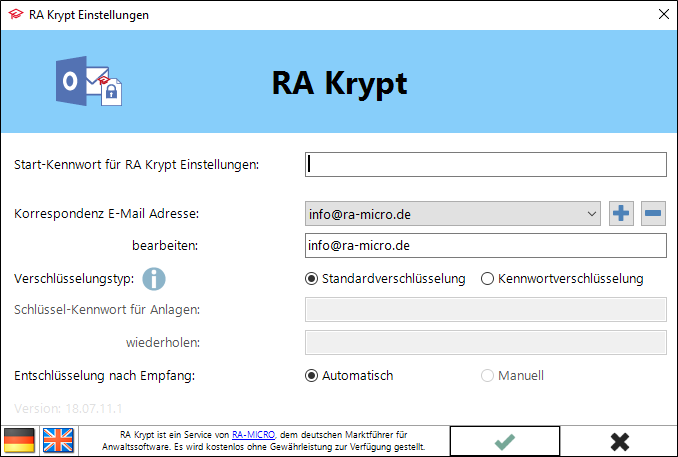Click the RA Krypt title bar icon
Screen dimensions: 678x457
click(13, 14)
